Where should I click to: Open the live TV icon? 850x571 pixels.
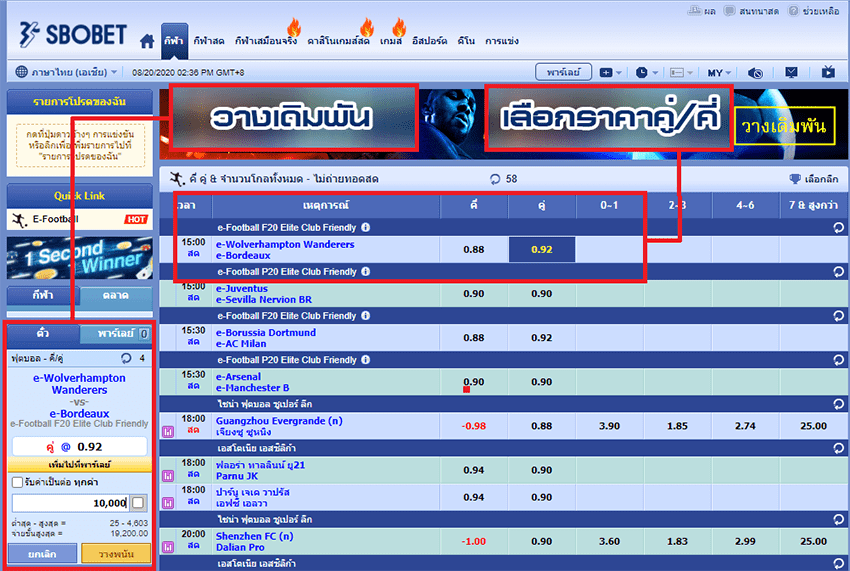click(x=828, y=72)
